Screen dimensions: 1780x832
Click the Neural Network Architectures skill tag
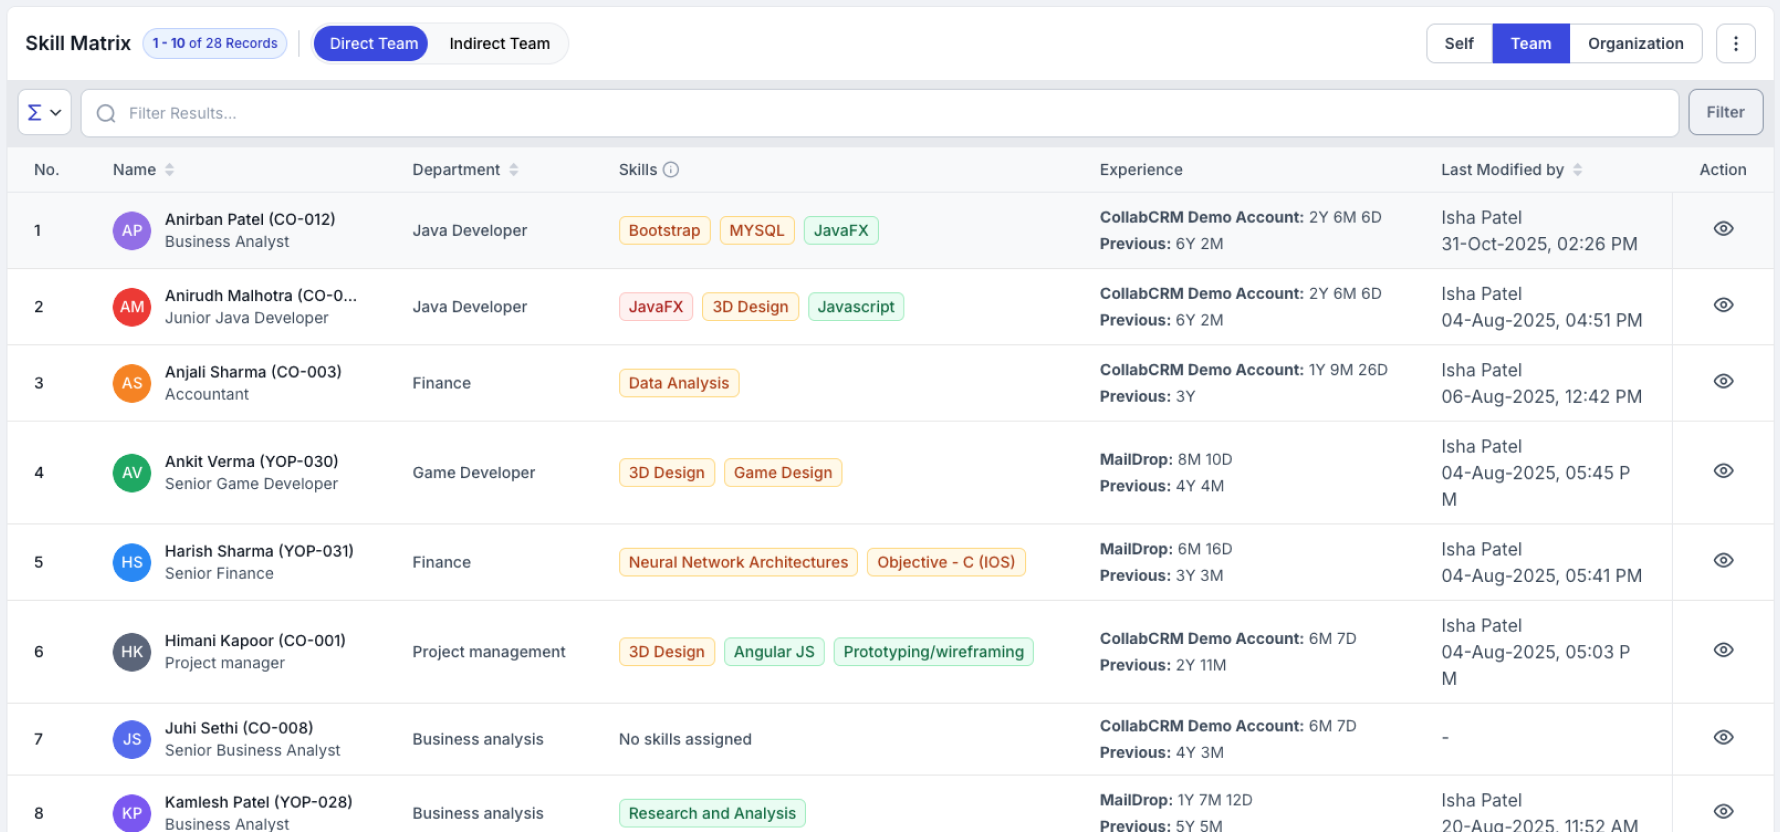(x=738, y=562)
